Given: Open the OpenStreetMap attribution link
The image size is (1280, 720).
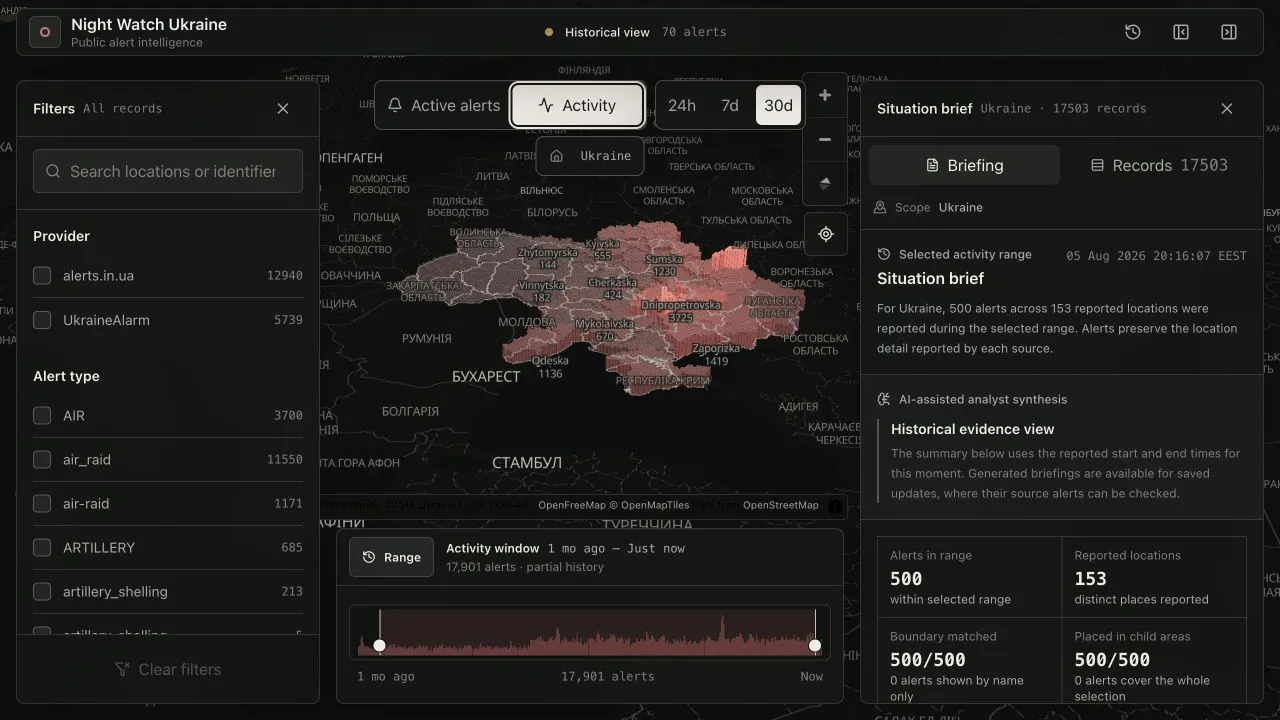Looking at the screenshot, I should [780, 505].
